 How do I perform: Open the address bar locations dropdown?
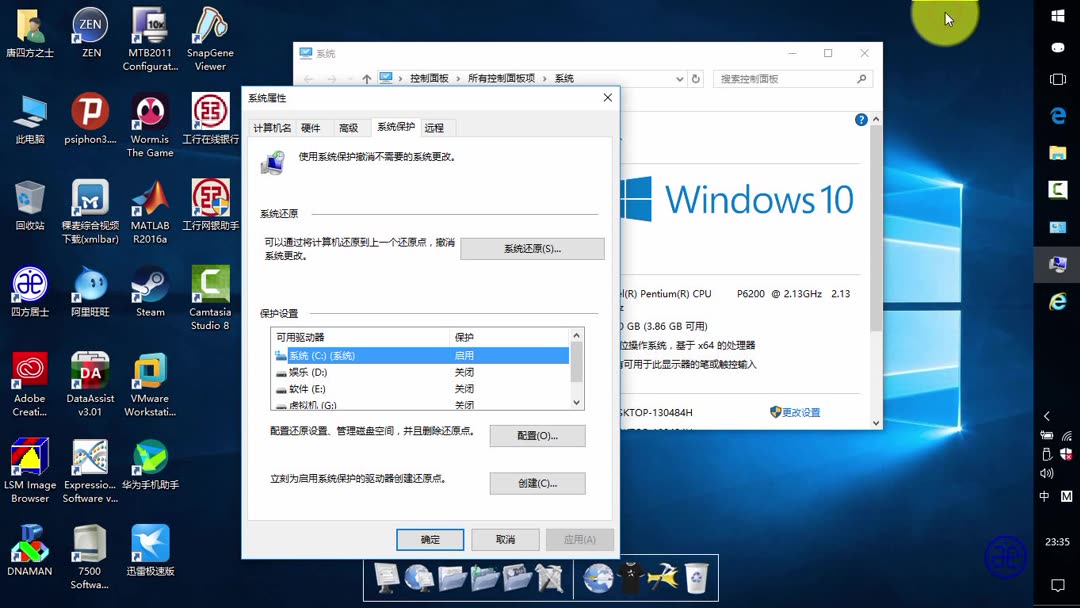[679, 77]
